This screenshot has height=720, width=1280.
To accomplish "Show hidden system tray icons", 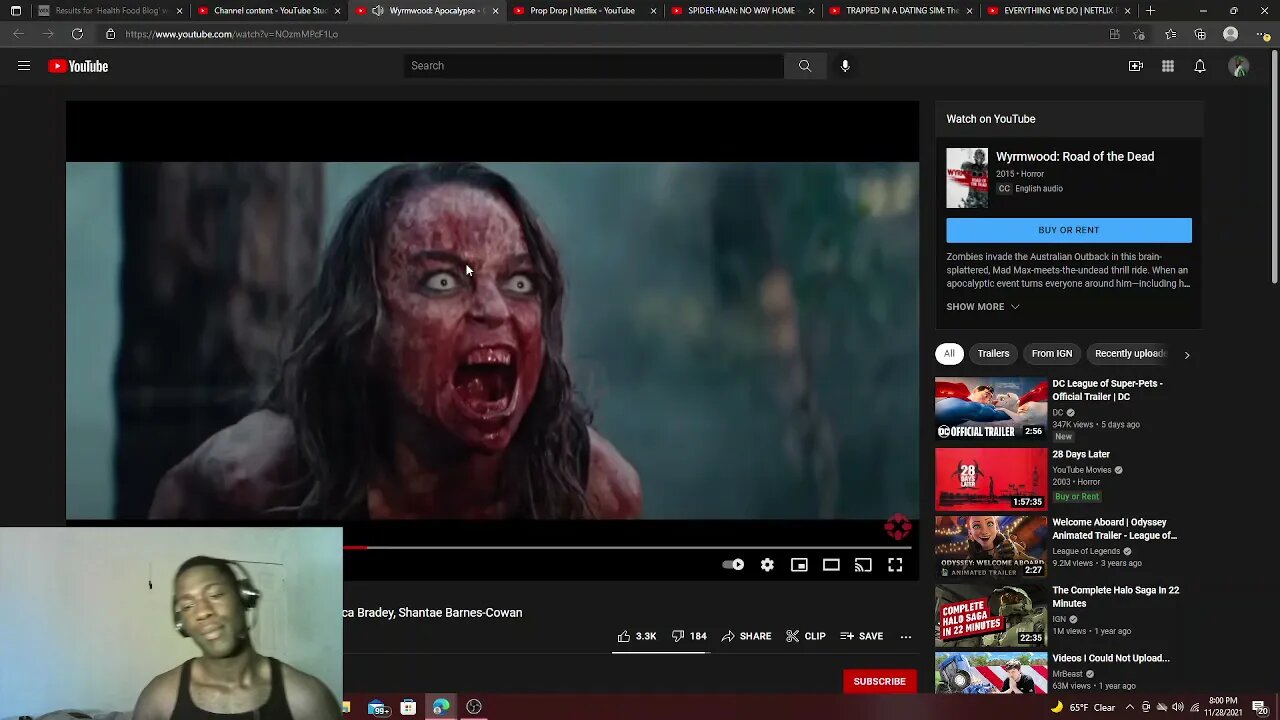I will [1131, 707].
